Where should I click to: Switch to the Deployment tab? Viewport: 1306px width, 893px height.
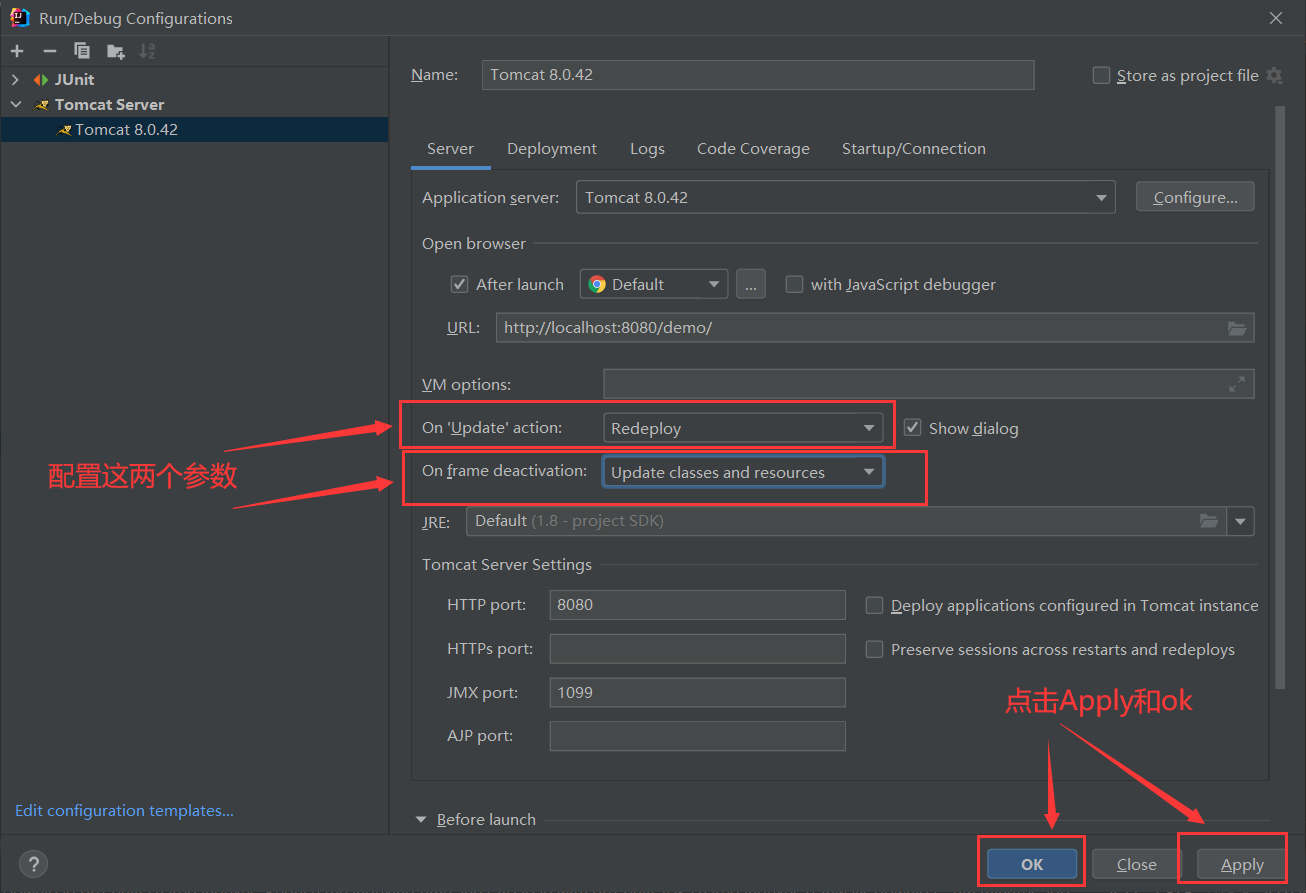coord(552,149)
